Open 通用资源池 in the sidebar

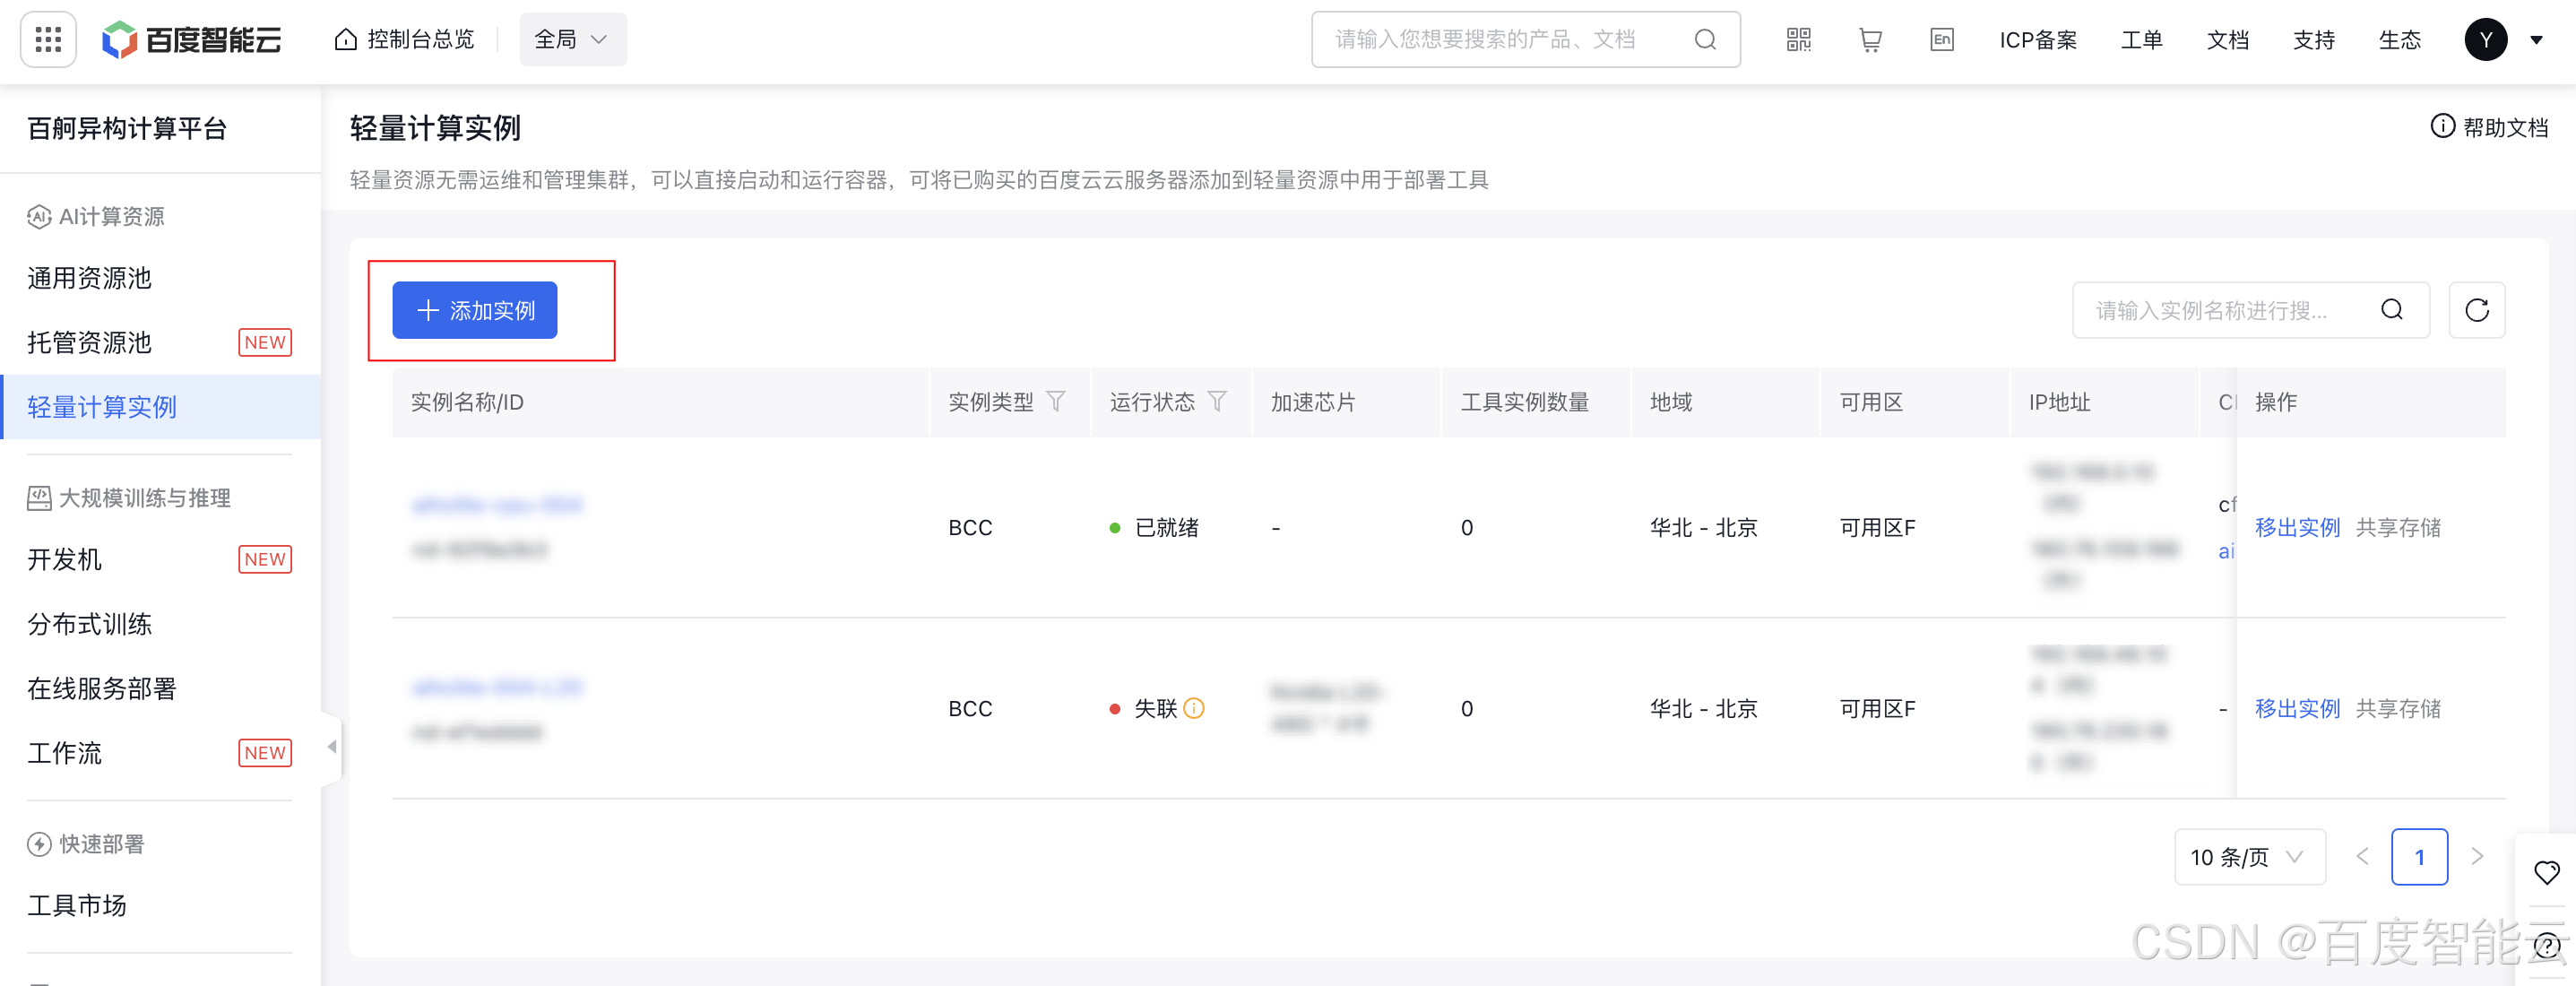[90, 278]
